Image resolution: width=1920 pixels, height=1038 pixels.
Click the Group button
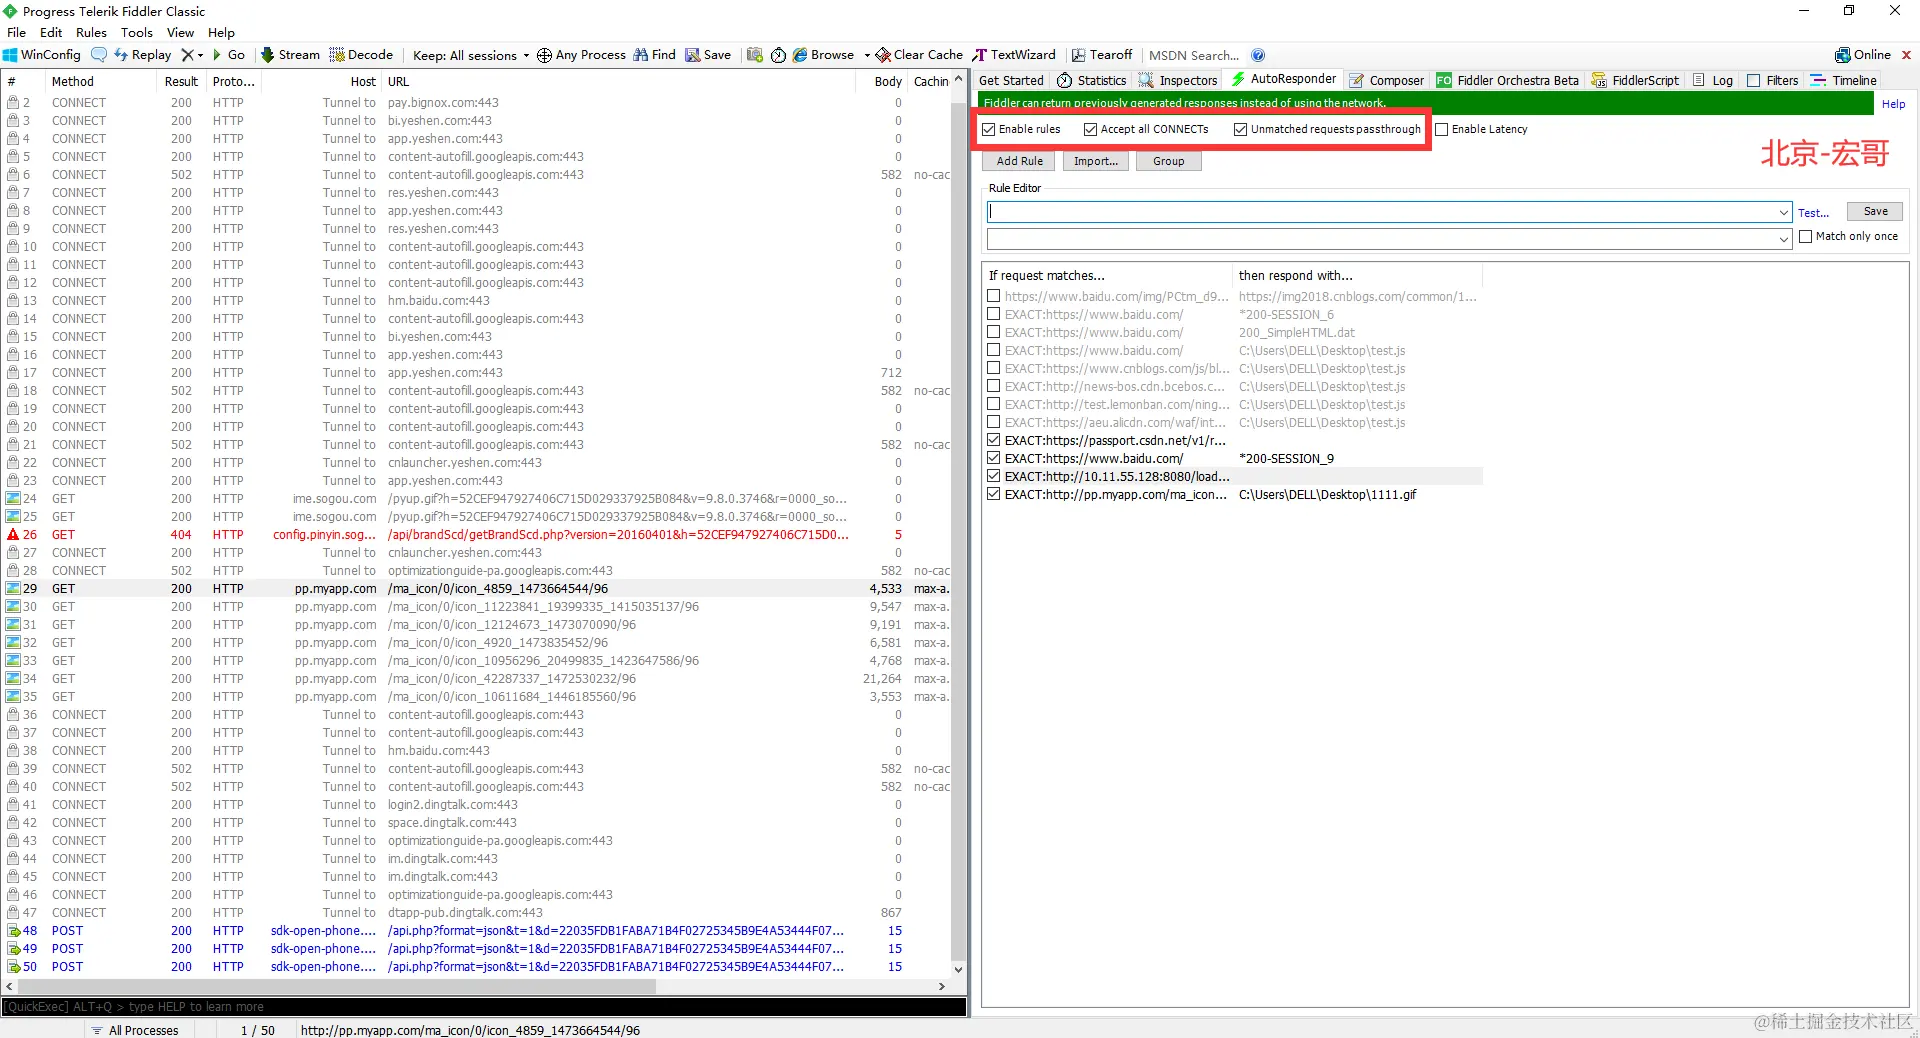(x=1168, y=161)
